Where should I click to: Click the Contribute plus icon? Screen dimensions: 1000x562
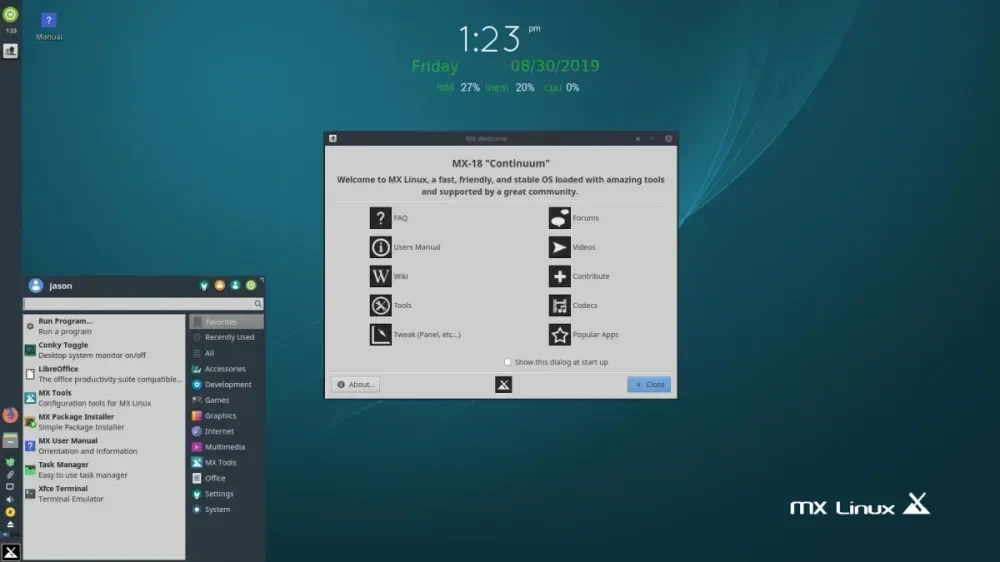click(x=559, y=276)
